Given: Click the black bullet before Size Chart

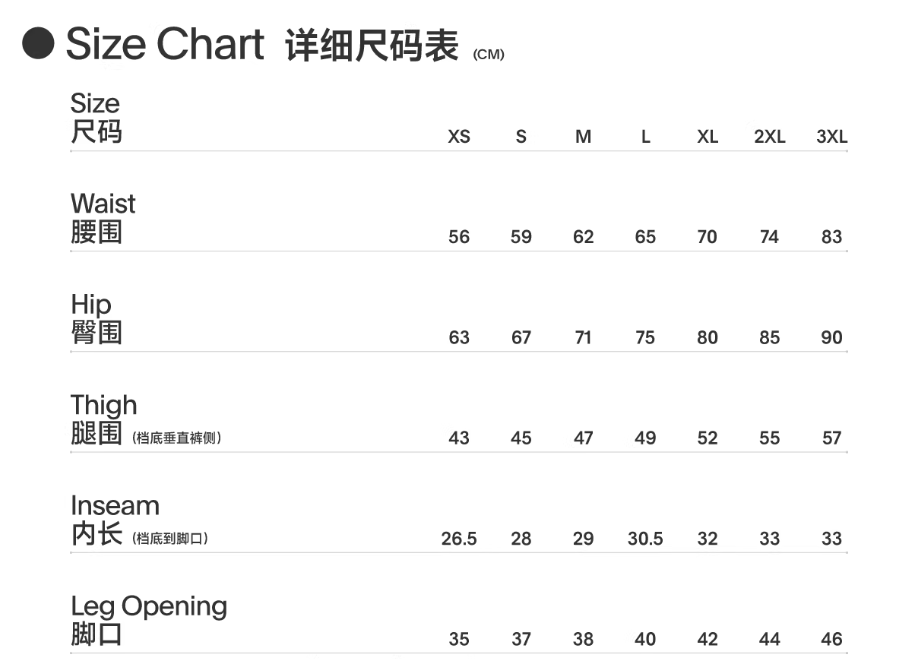Looking at the screenshot, I should tap(38, 44).
